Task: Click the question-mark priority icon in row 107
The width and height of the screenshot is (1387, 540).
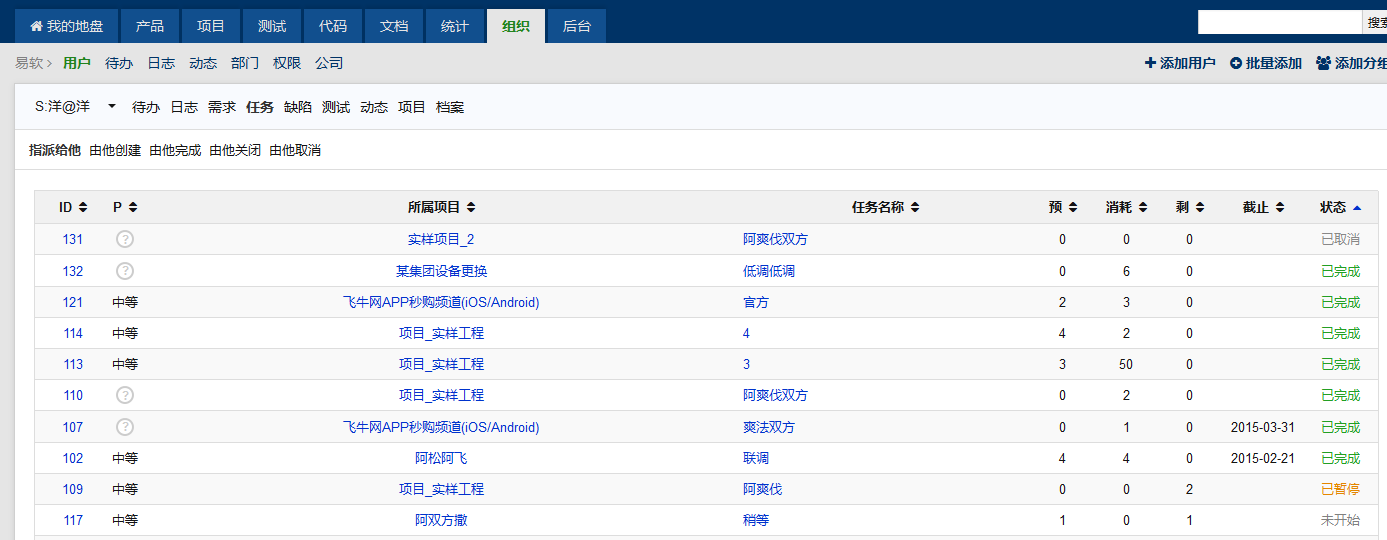Action: pyautogui.click(x=125, y=427)
